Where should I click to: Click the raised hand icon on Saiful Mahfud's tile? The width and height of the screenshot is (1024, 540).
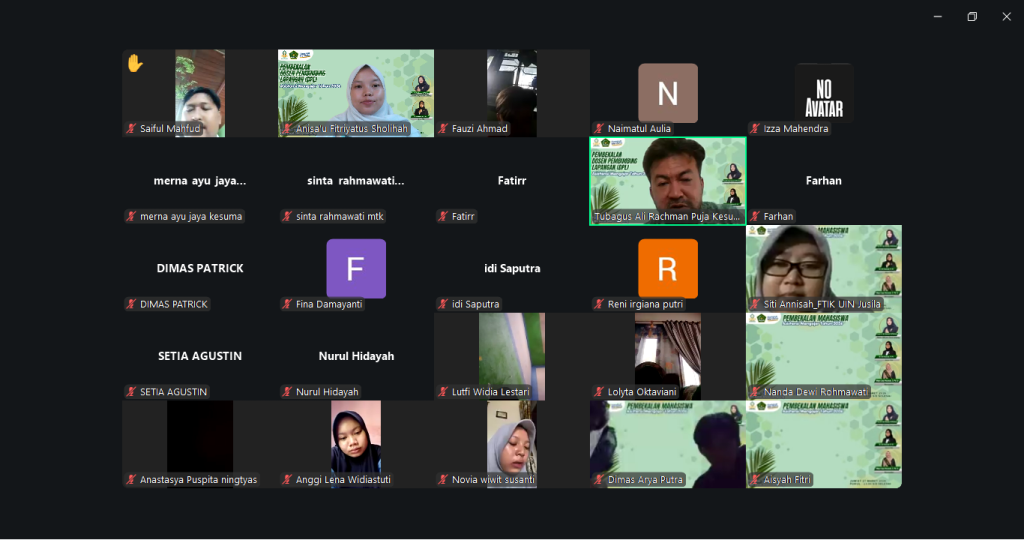click(135, 64)
